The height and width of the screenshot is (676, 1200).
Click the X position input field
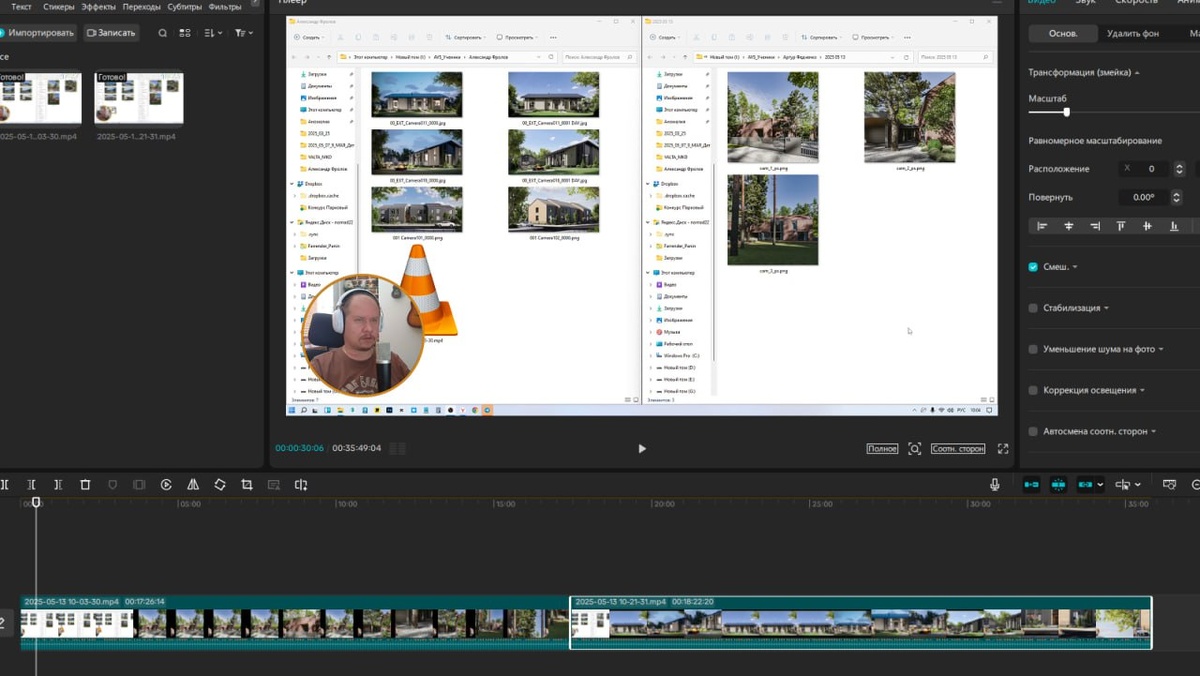tap(1143, 169)
